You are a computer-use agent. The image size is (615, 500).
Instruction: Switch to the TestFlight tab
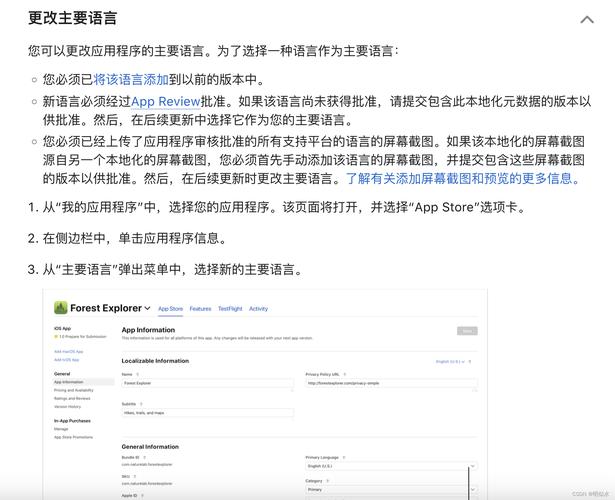[230, 309]
